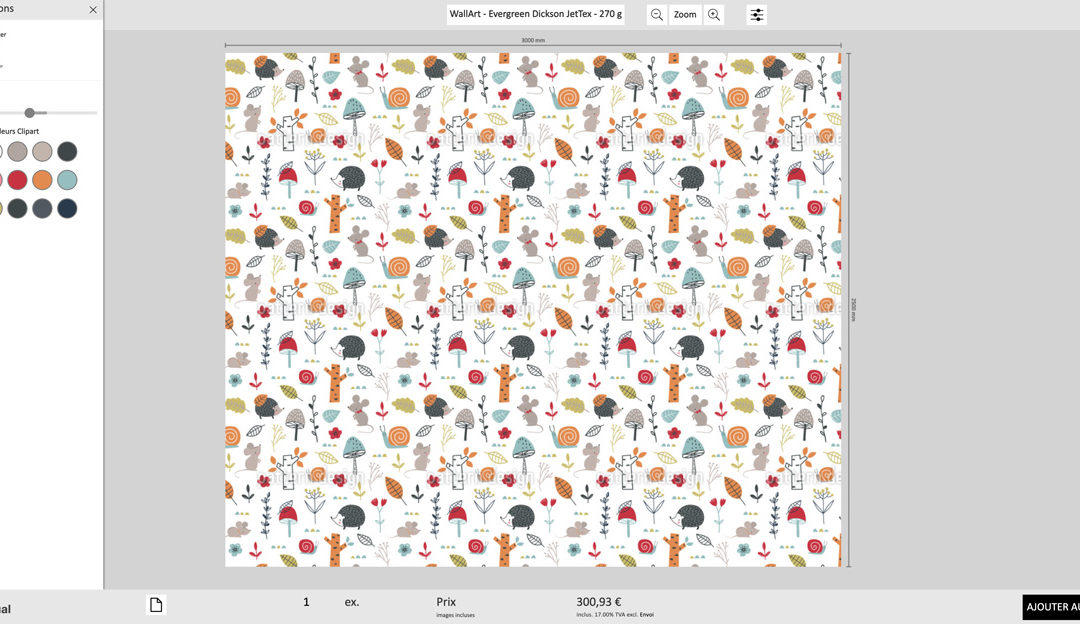
Task: Open the WallArt Evergreen Dickson JetTex product selector
Action: 535,14
